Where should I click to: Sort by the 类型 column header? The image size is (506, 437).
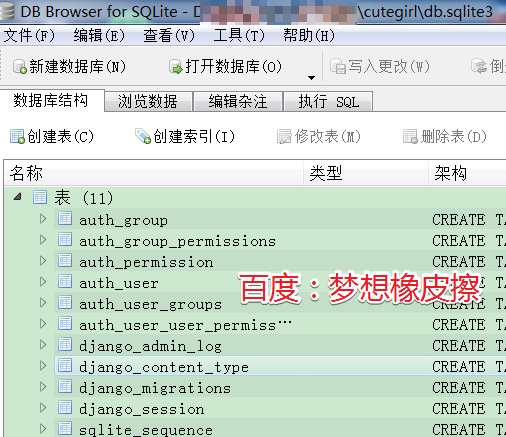pyautogui.click(x=366, y=173)
